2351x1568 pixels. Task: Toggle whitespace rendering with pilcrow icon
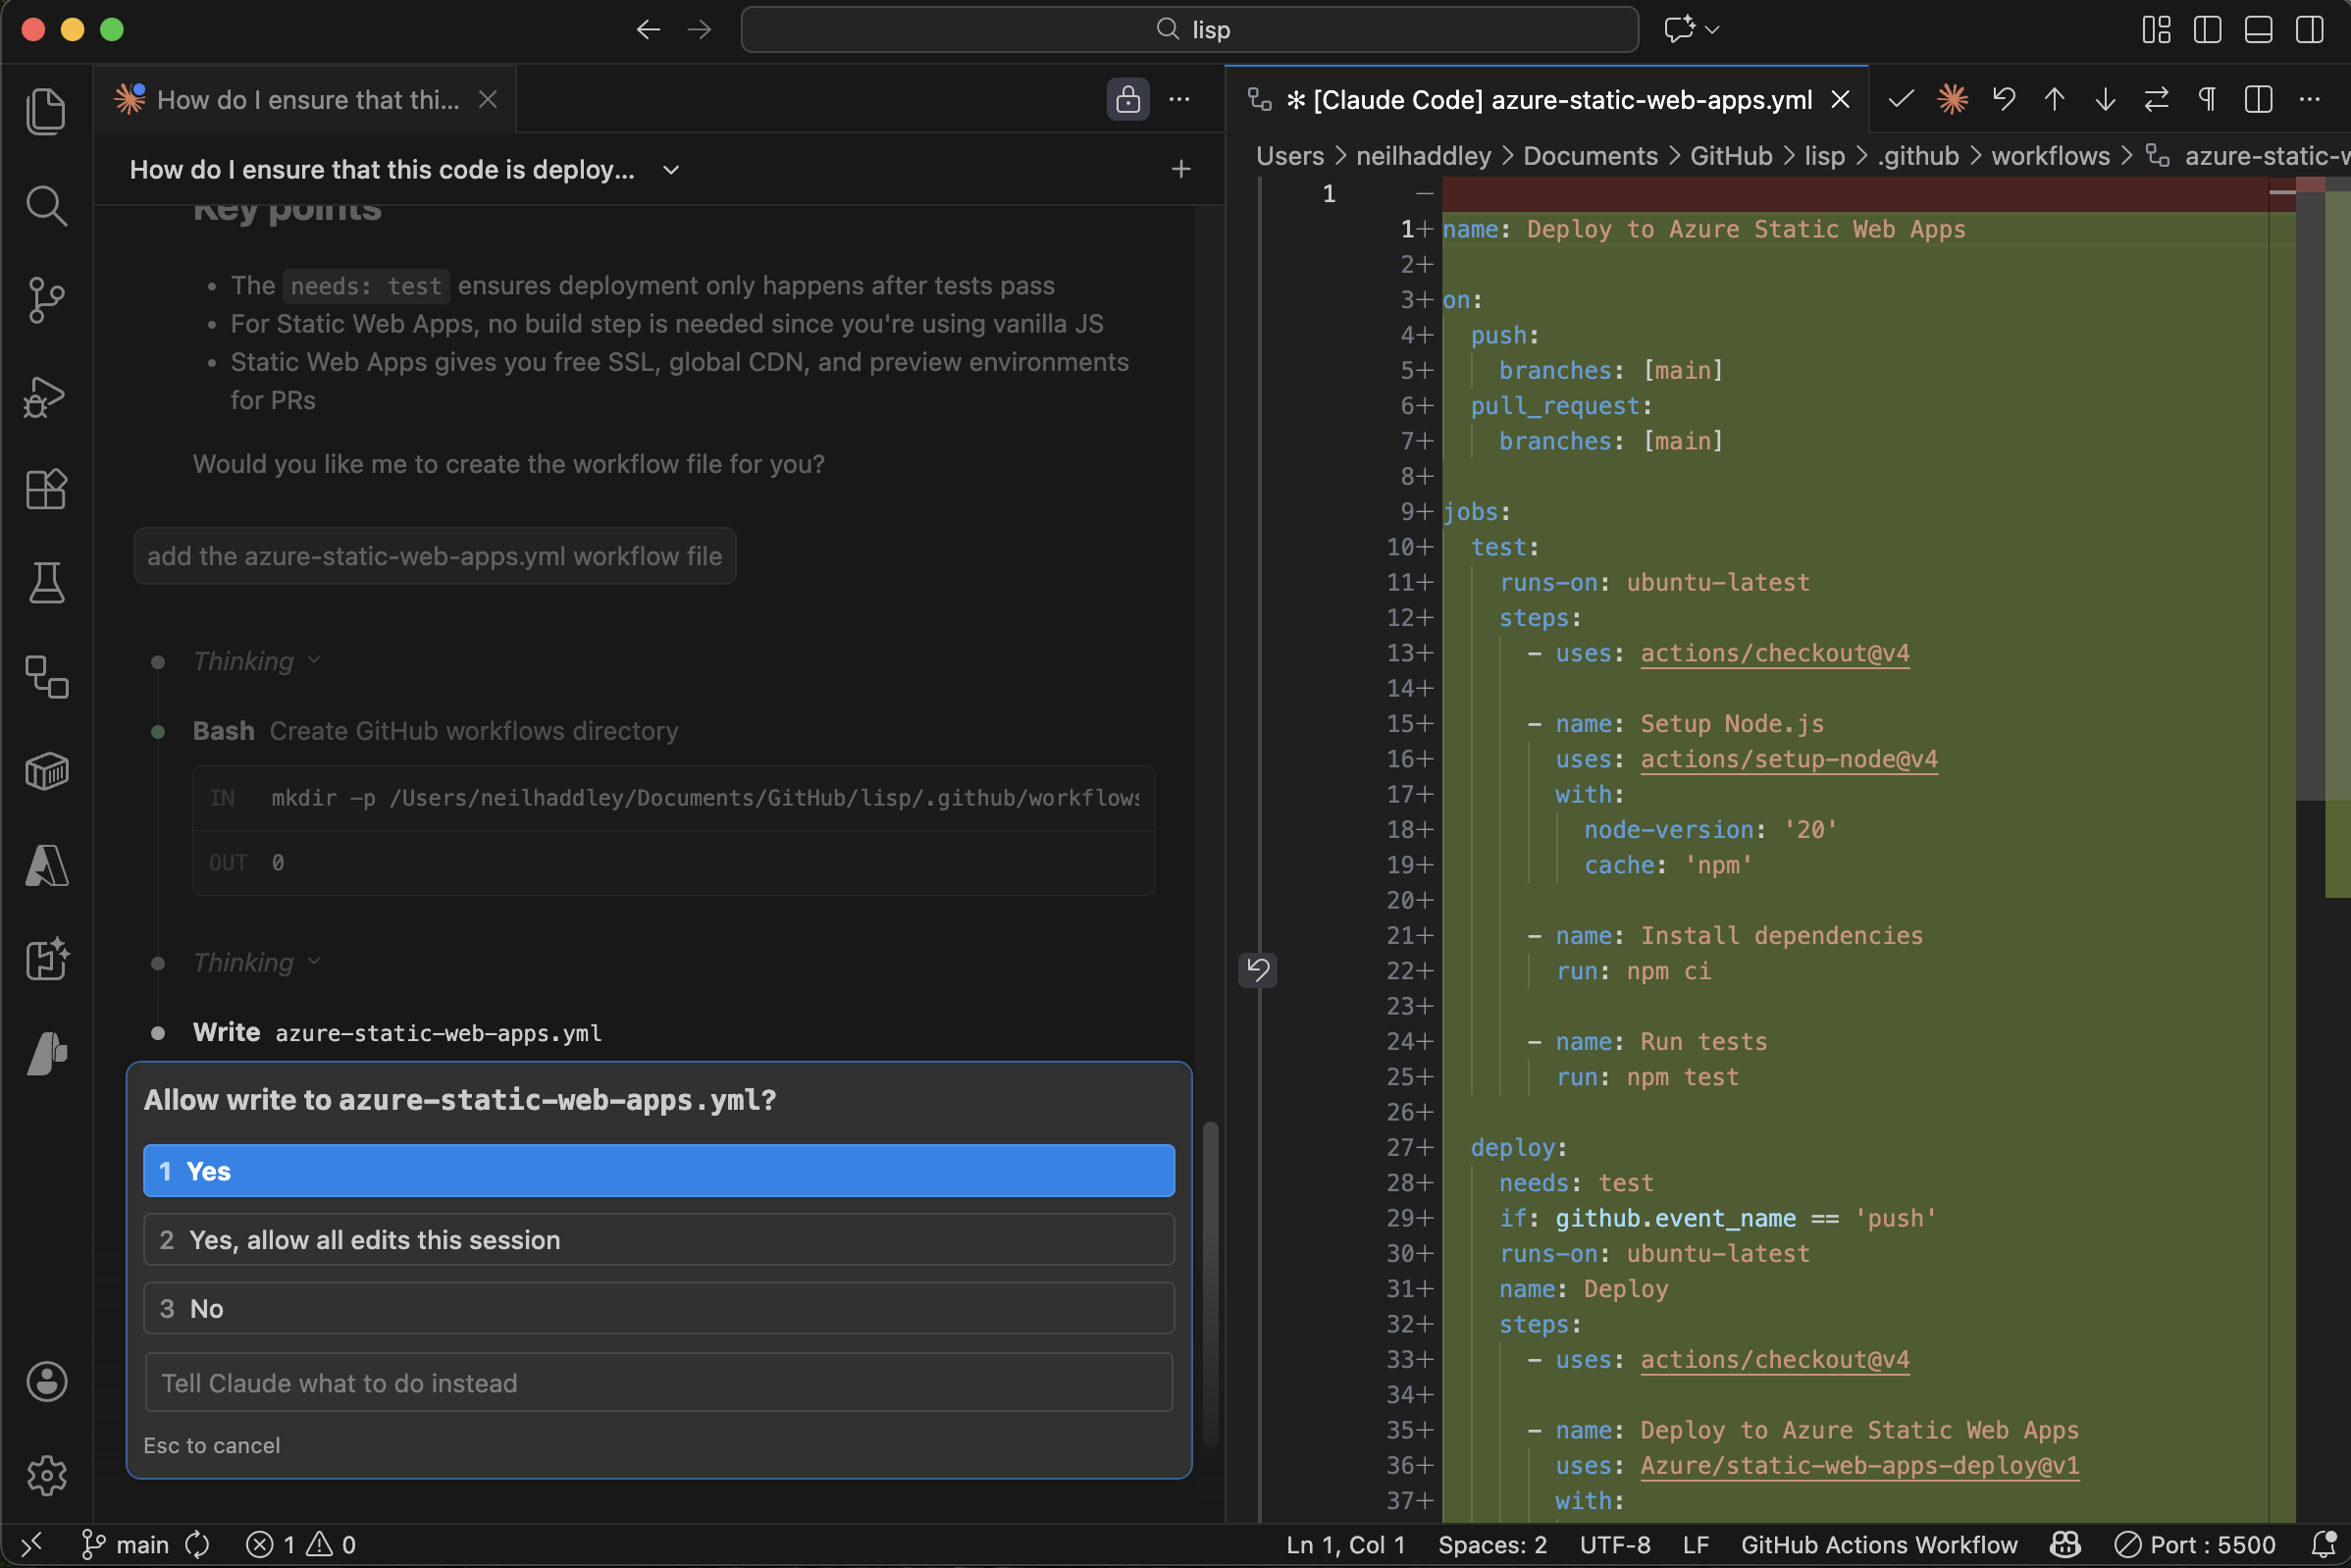point(2206,99)
